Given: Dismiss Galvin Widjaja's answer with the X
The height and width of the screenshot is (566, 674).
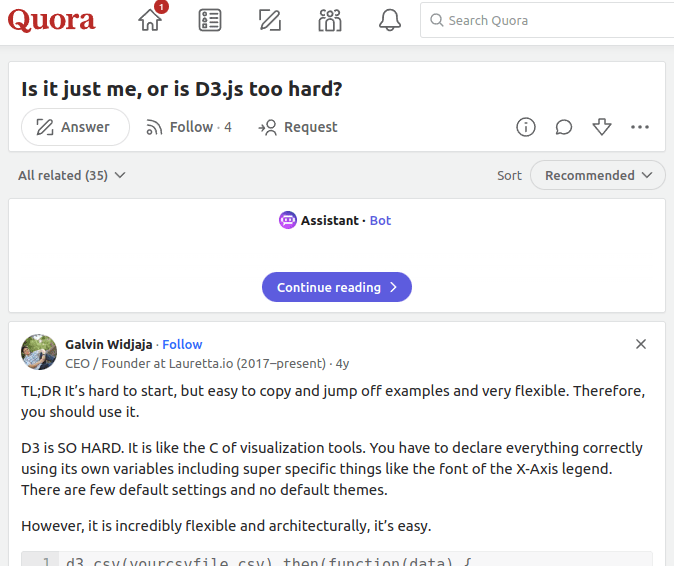Looking at the screenshot, I should click(640, 344).
